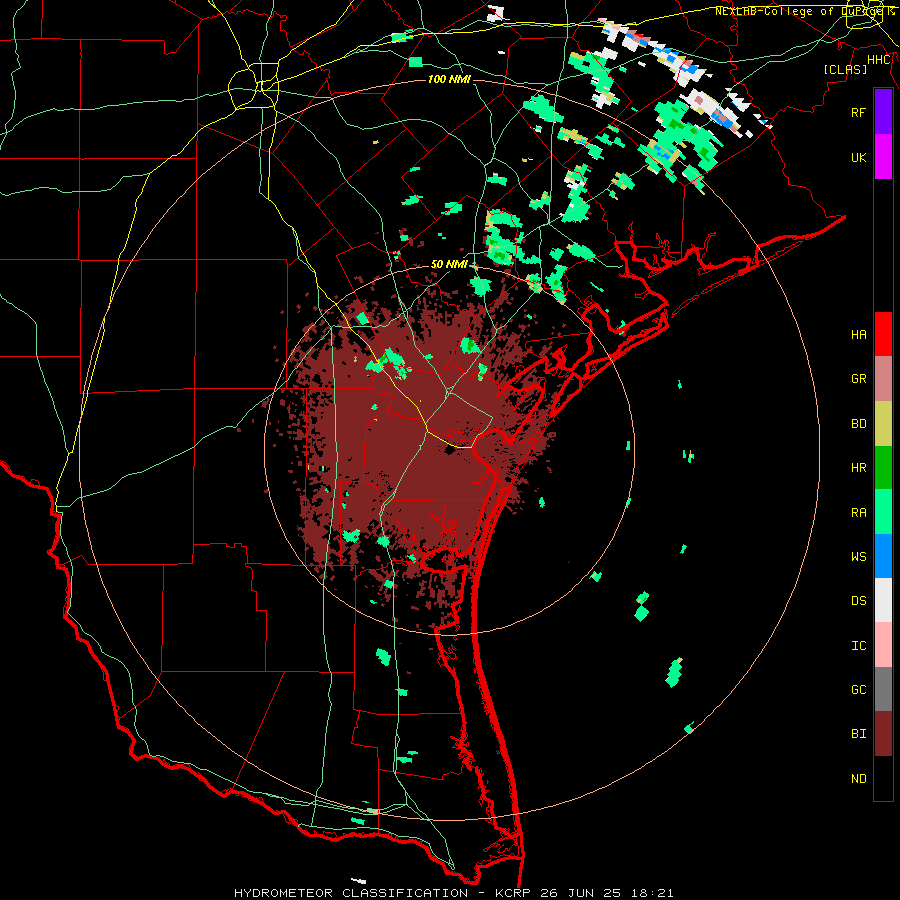Click the RF purple legend swatch
The height and width of the screenshot is (900, 900).
[x=883, y=112]
